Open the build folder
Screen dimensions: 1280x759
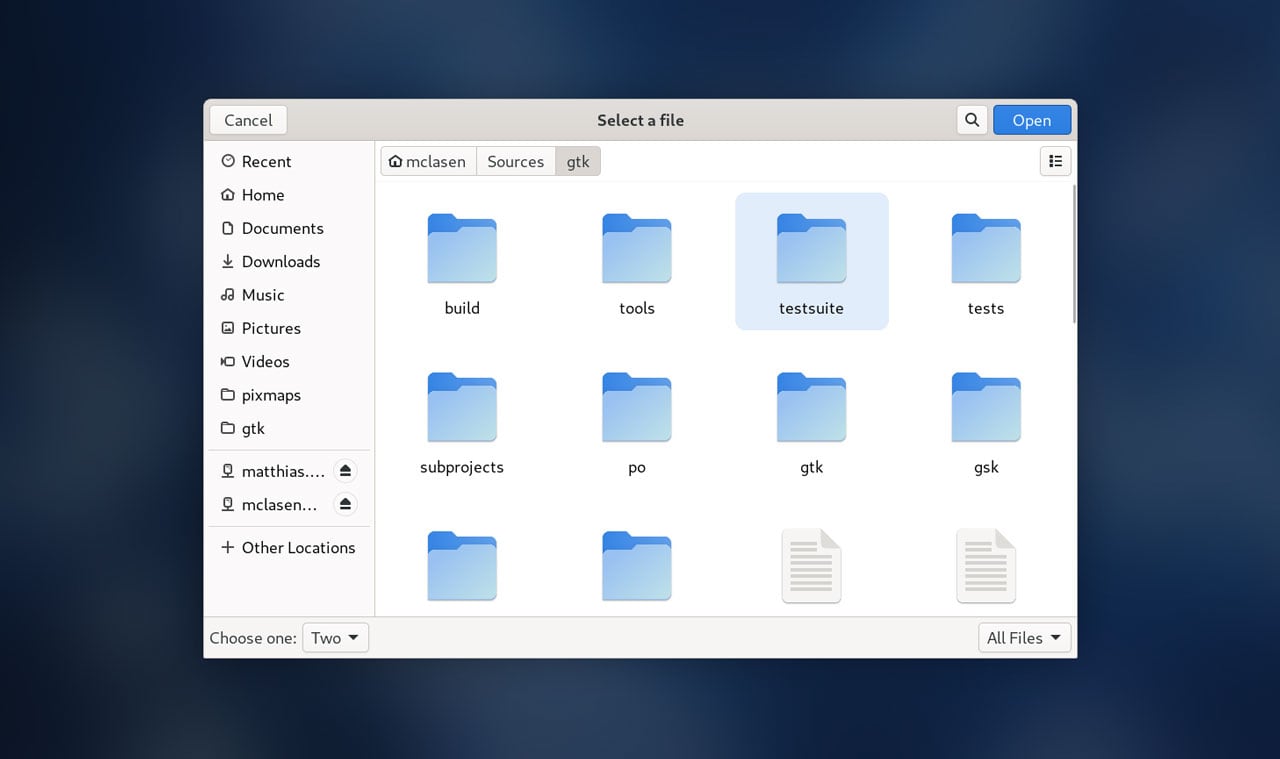click(462, 262)
